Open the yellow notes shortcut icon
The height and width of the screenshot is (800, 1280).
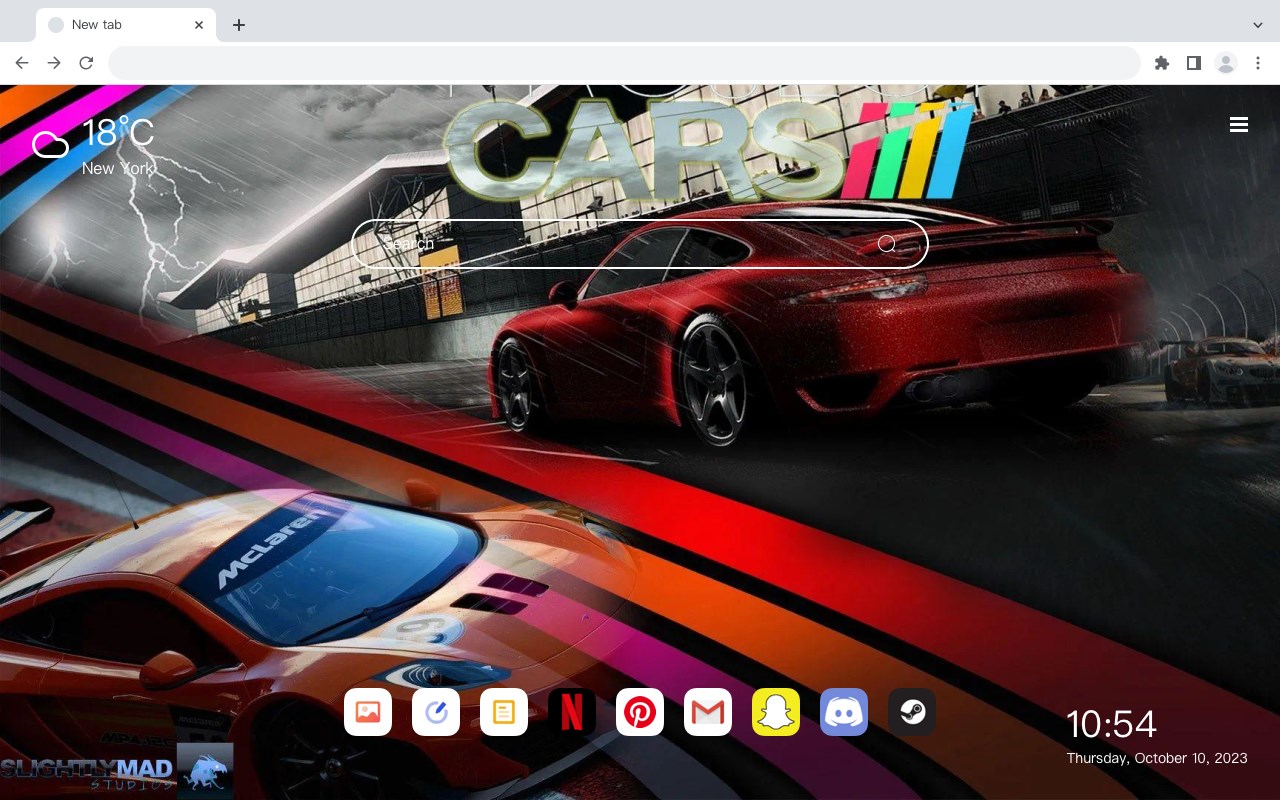tap(504, 712)
